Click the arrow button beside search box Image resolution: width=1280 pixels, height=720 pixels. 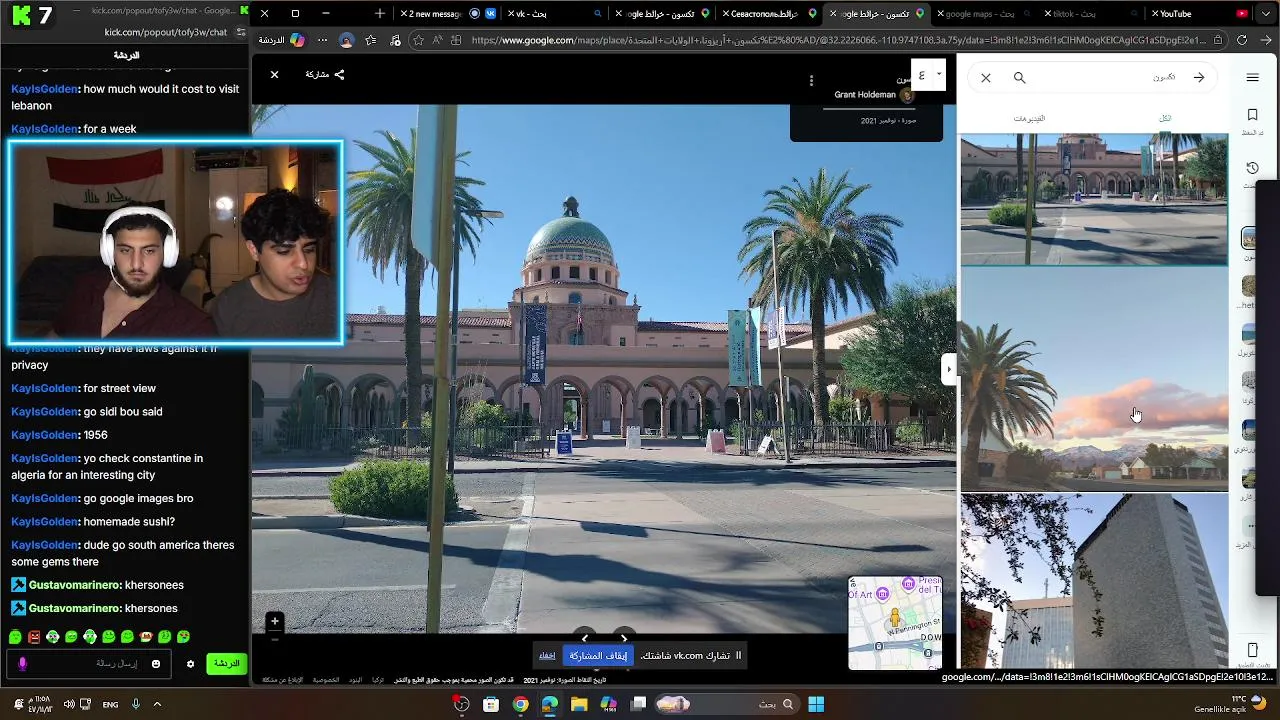[1199, 78]
